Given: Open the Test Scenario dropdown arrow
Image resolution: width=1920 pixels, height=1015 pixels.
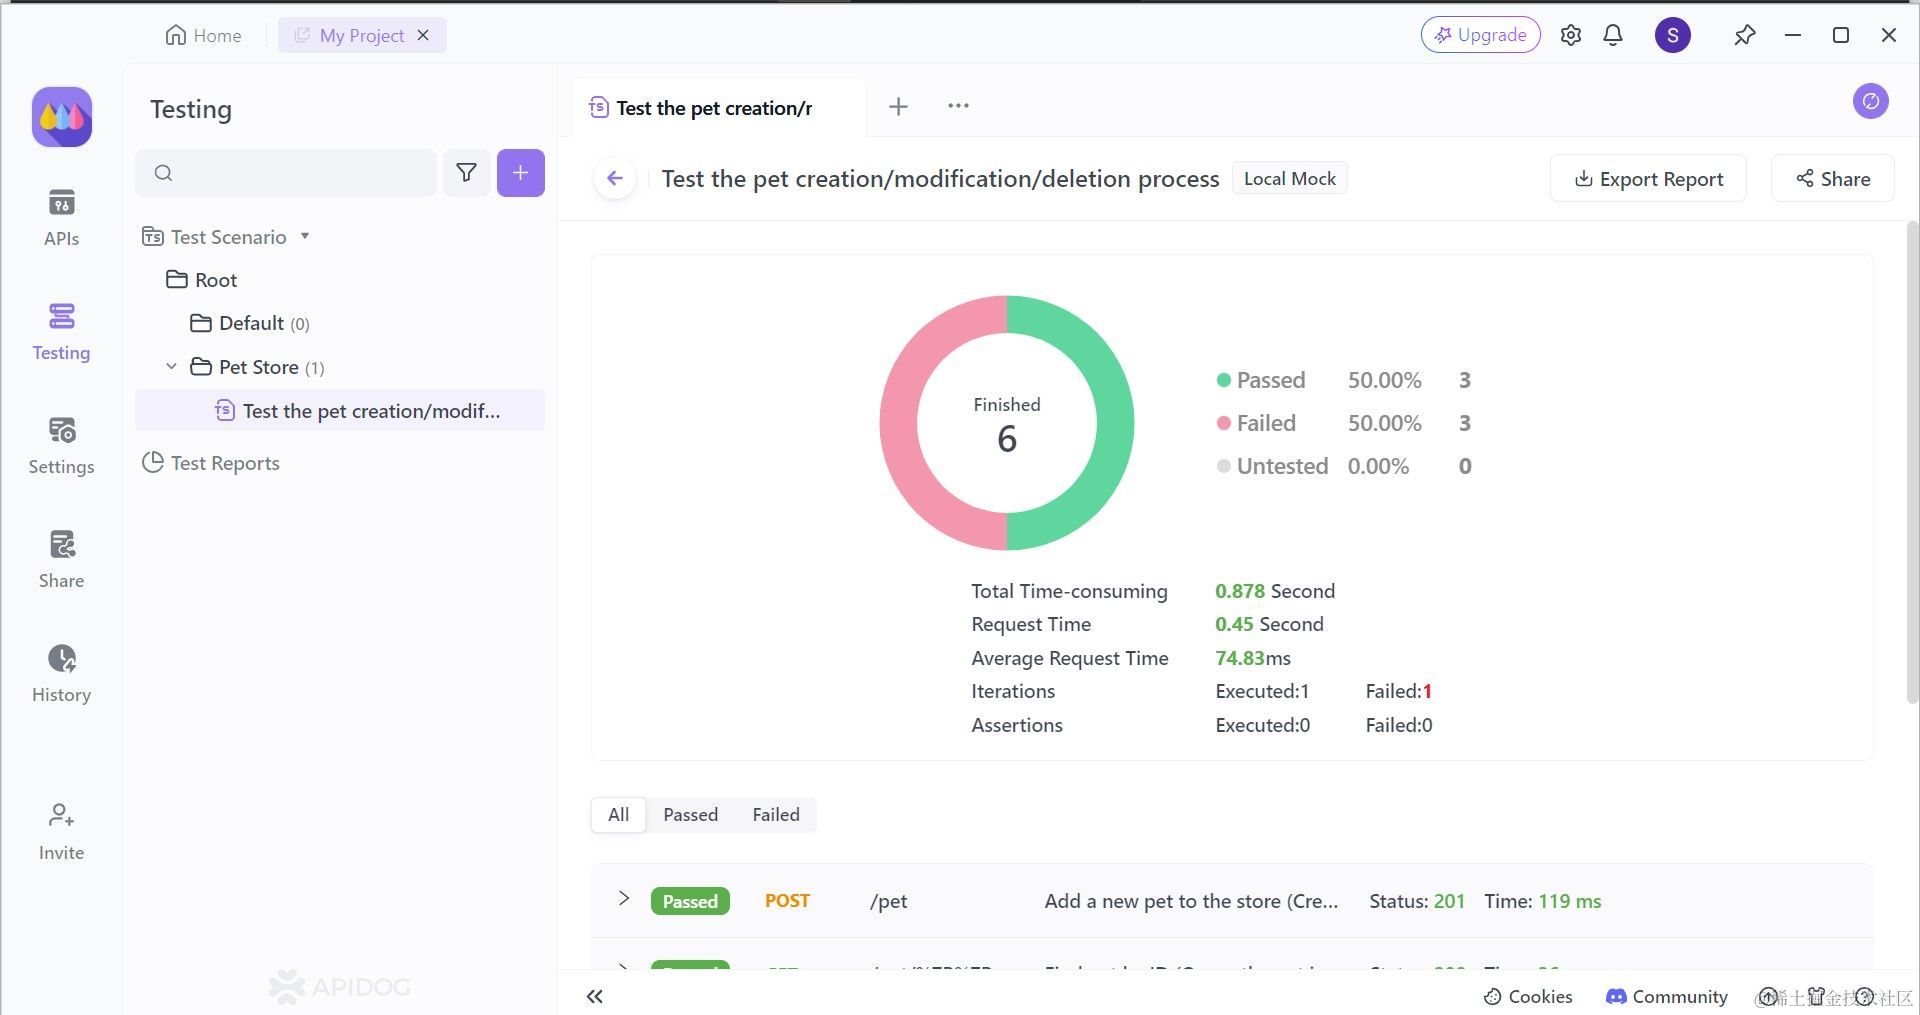Looking at the screenshot, I should (305, 237).
